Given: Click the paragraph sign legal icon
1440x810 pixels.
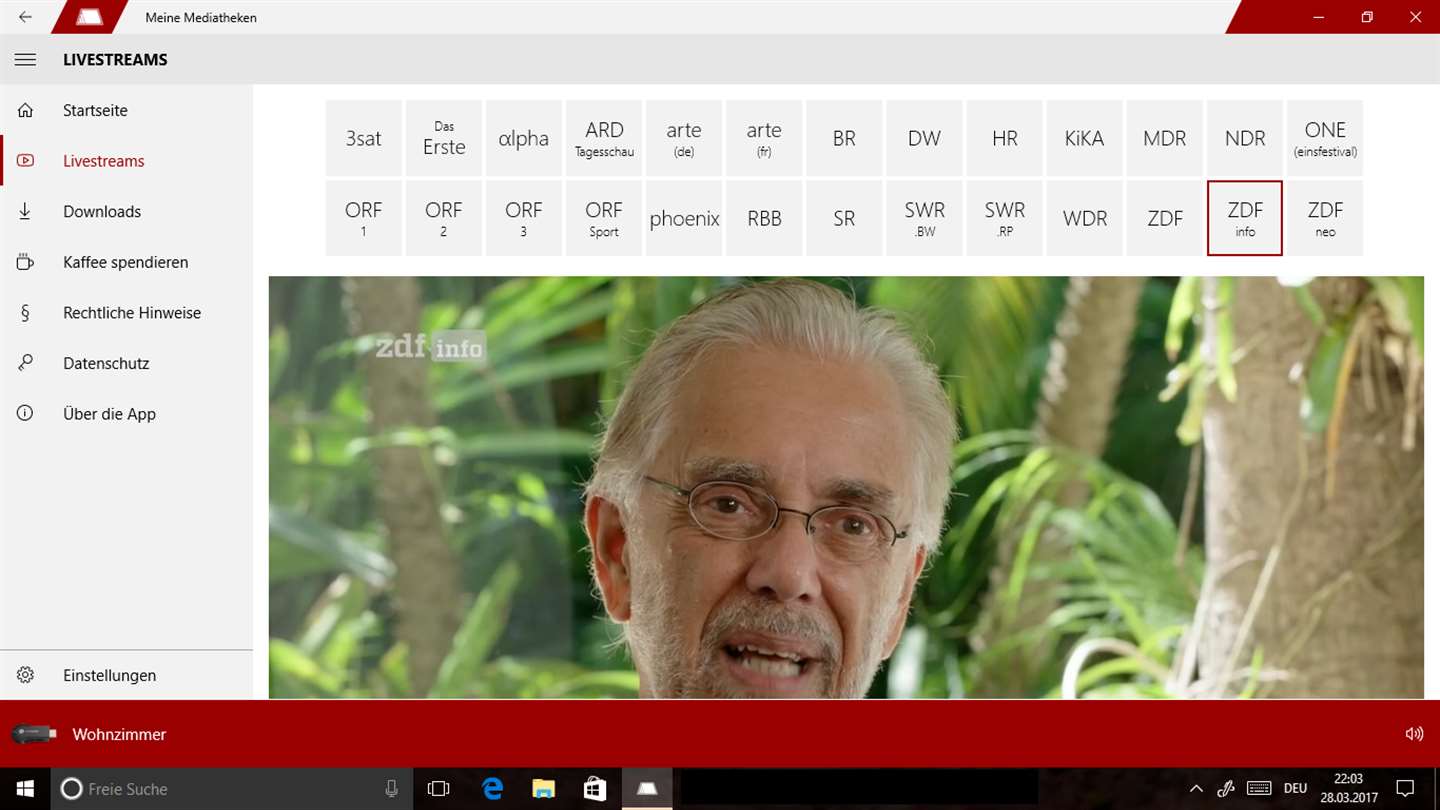Looking at the screenshot, I should (x=25, y=313).
